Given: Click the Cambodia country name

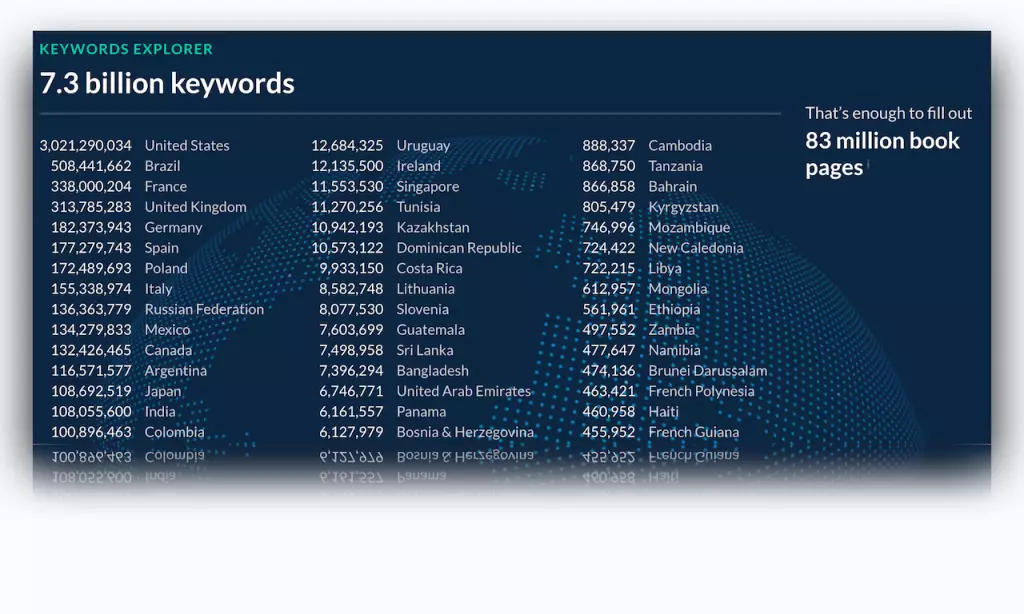Looking at the screenshot, I should coord(680,145).
